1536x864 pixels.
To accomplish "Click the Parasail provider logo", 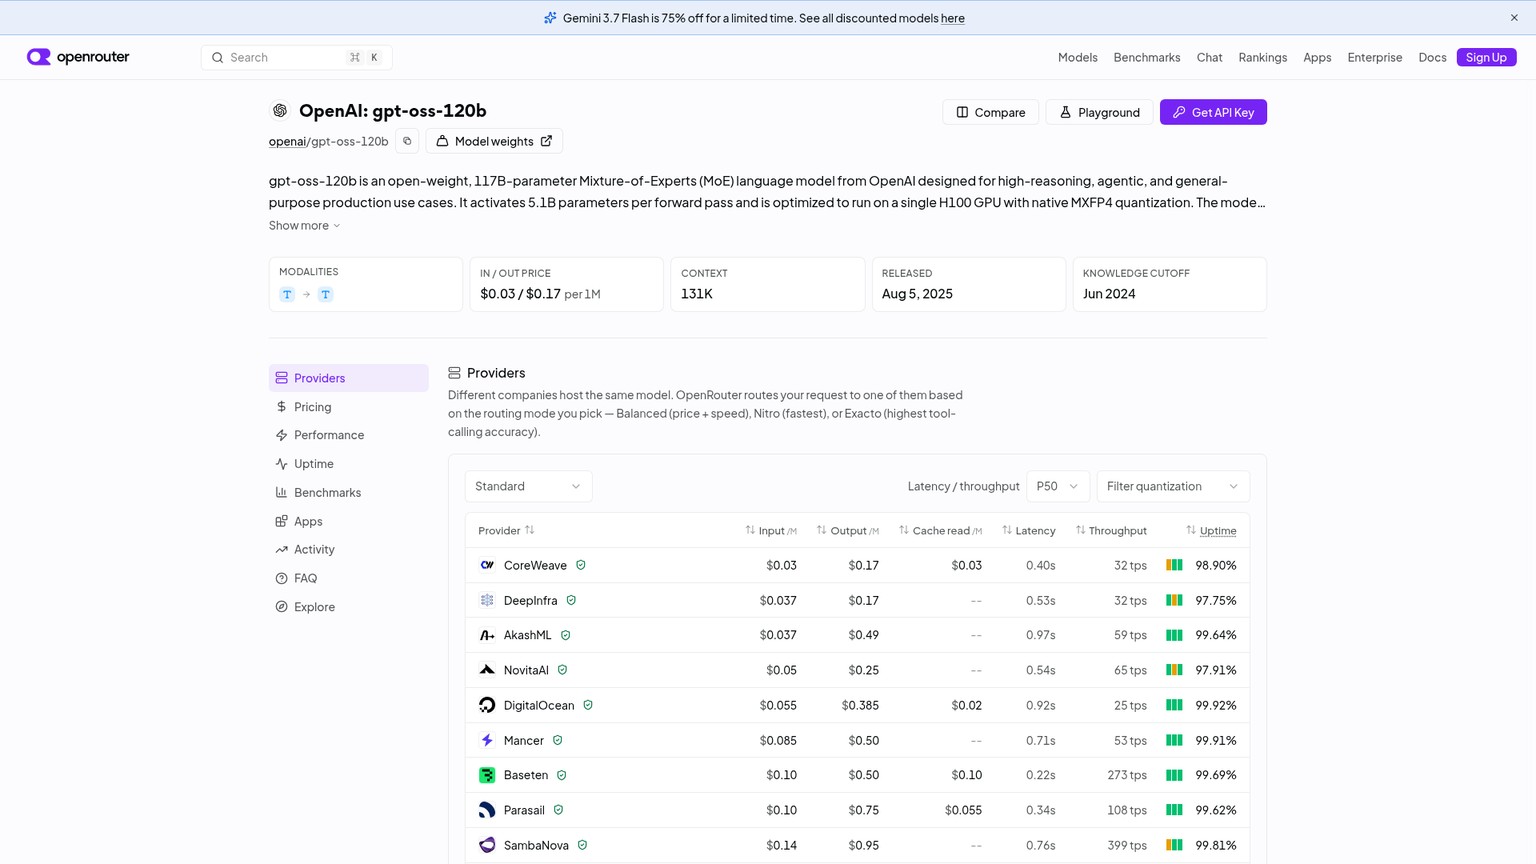I will point(487,810).
